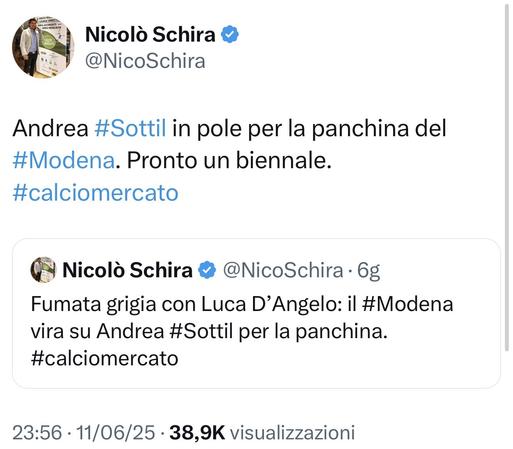Open quoted tweet starting 'Fumata grigia'
The height and width of the screenshot is (449, 513).
pos(256,313)
